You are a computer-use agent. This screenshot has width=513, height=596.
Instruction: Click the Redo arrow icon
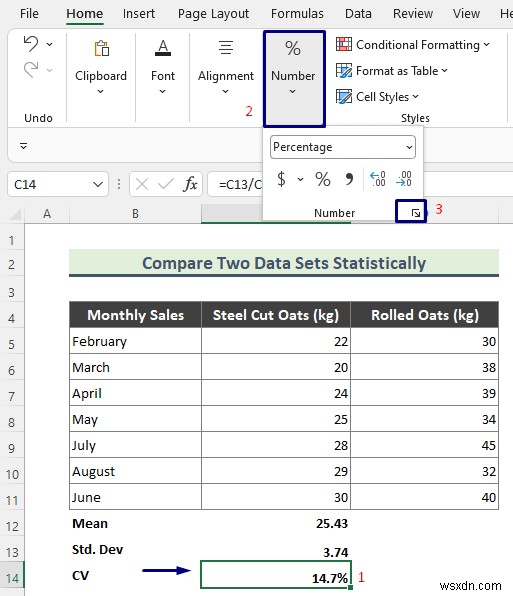31,70
